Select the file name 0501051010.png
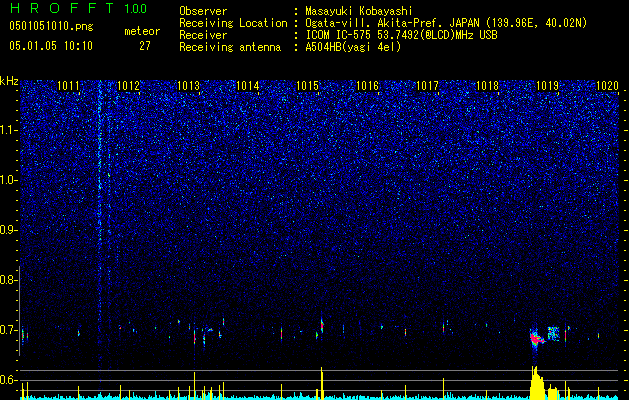The height and width of the screenshot is (400, 629). click(x=51, y=27)
